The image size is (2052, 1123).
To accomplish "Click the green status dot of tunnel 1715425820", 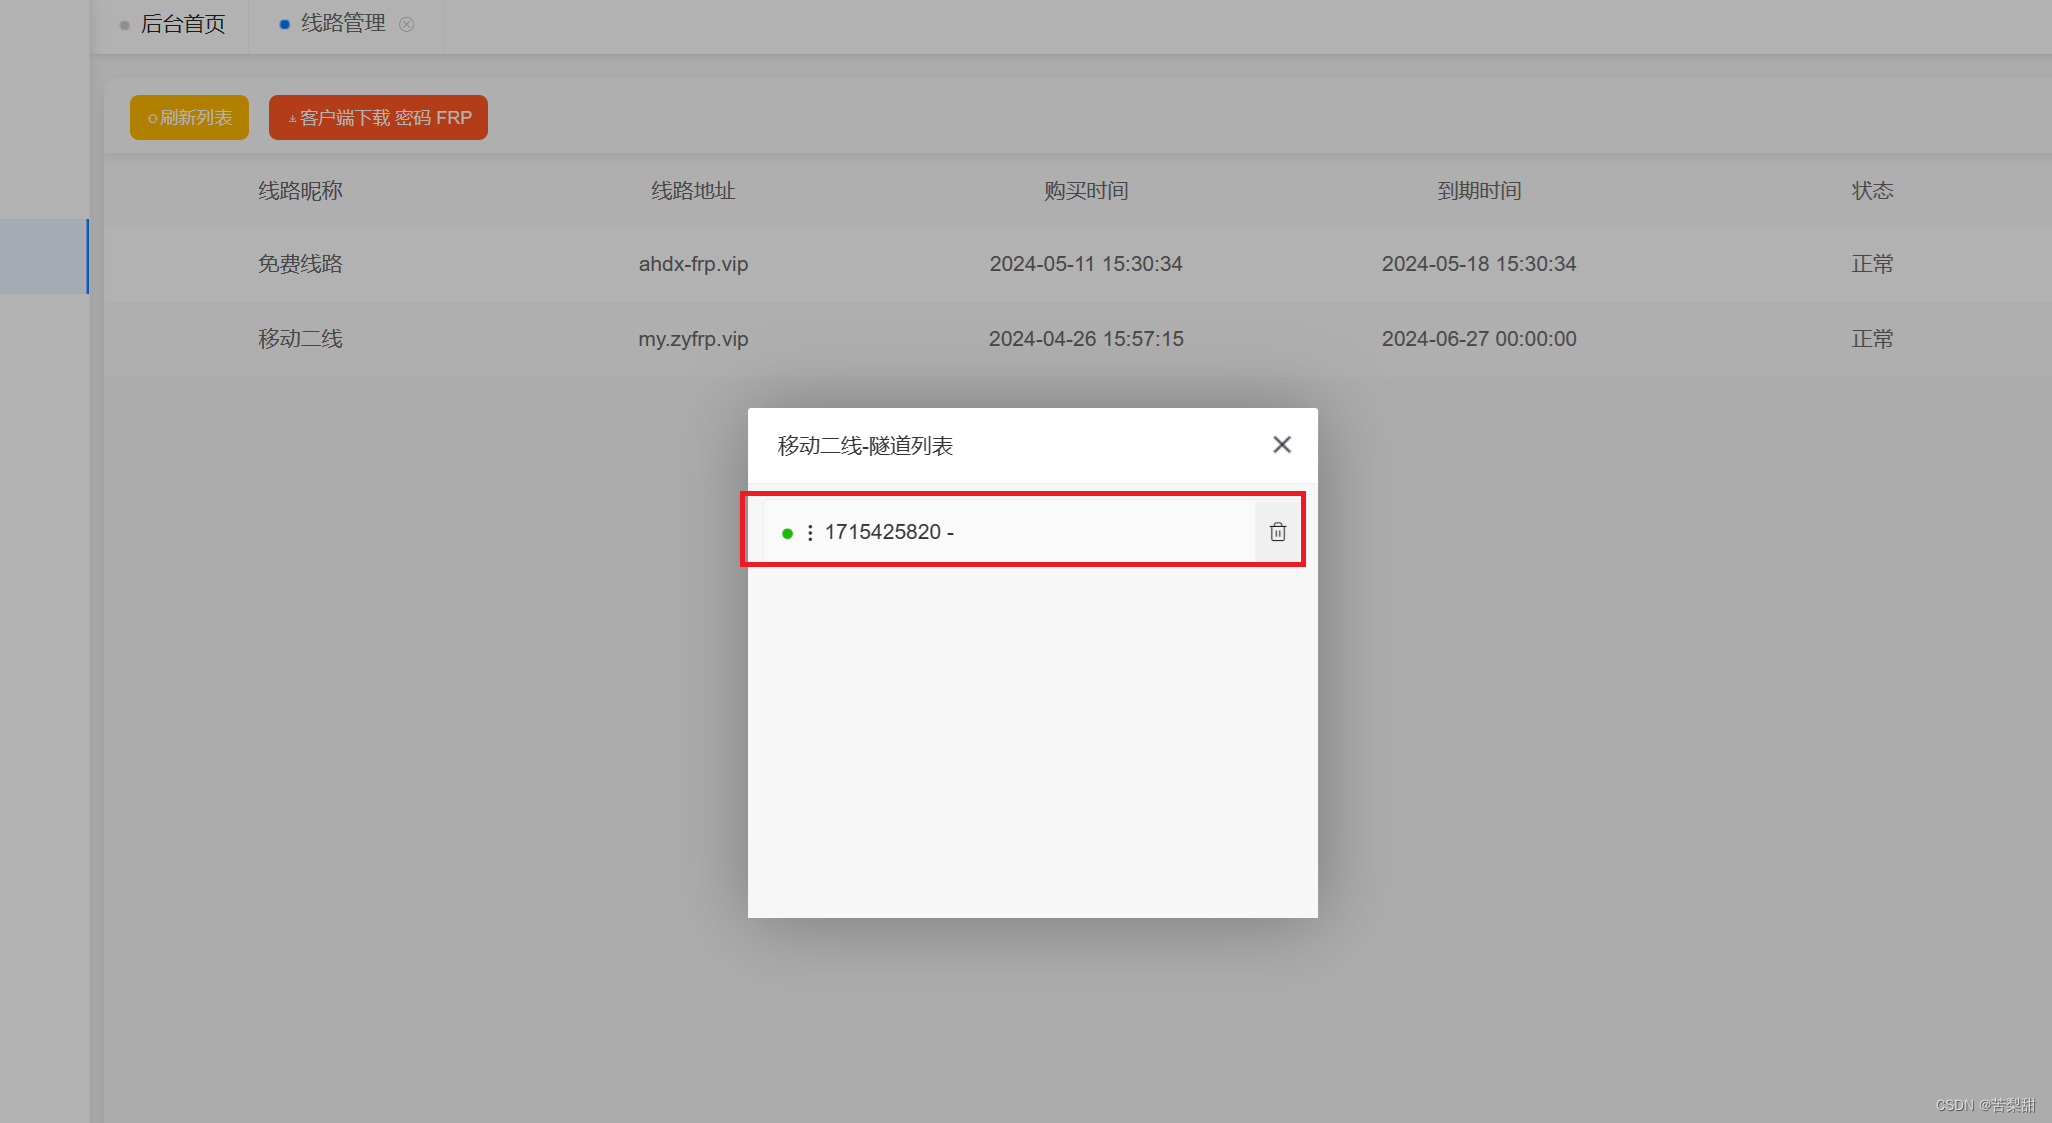I will [787, 533].
